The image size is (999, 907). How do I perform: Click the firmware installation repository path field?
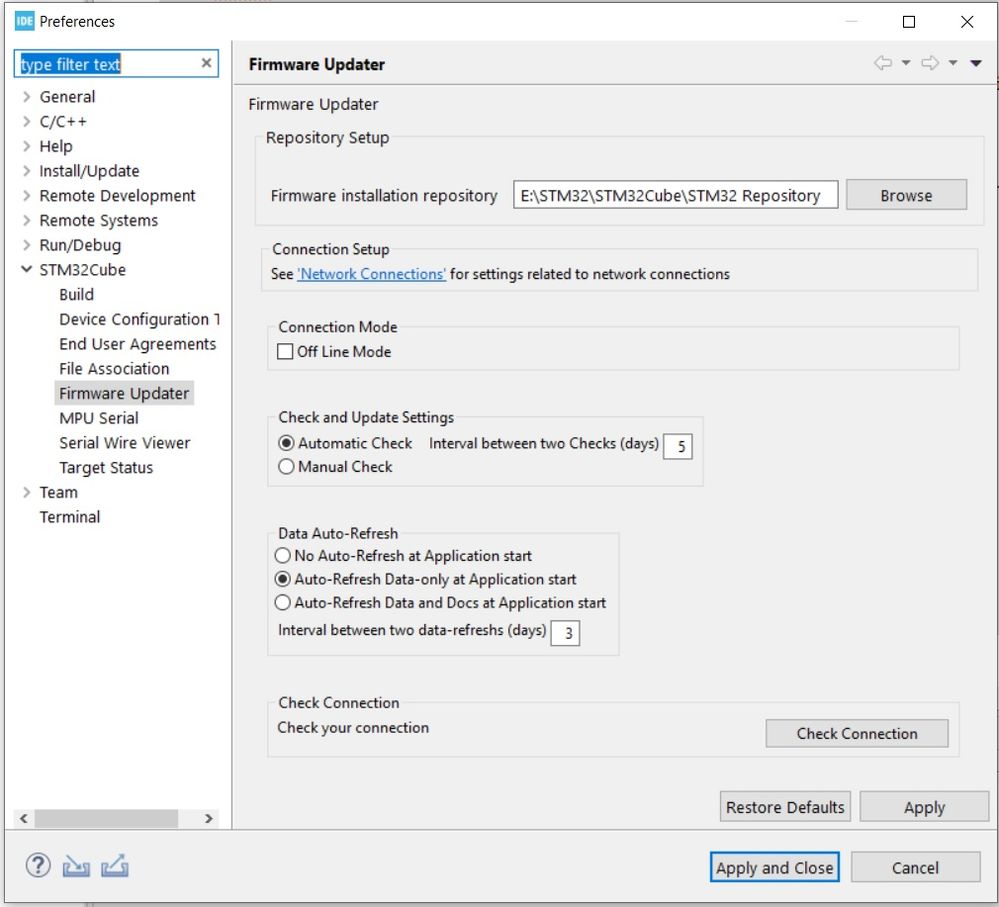pos(675,195)
